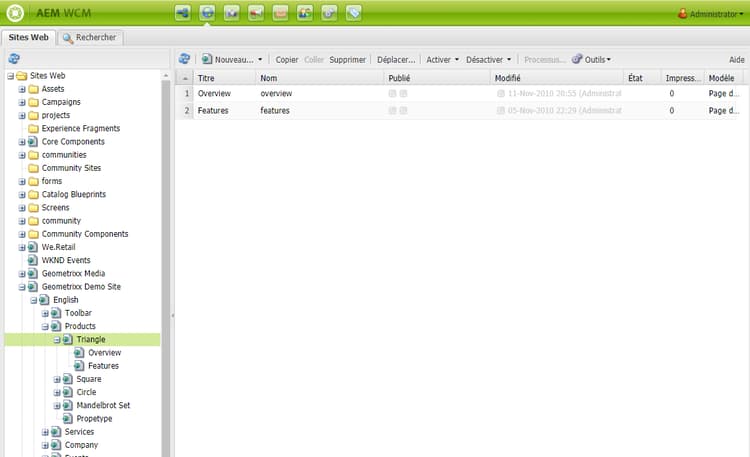Select the Company tree item

pyautogui.click(x=81, y=445)
